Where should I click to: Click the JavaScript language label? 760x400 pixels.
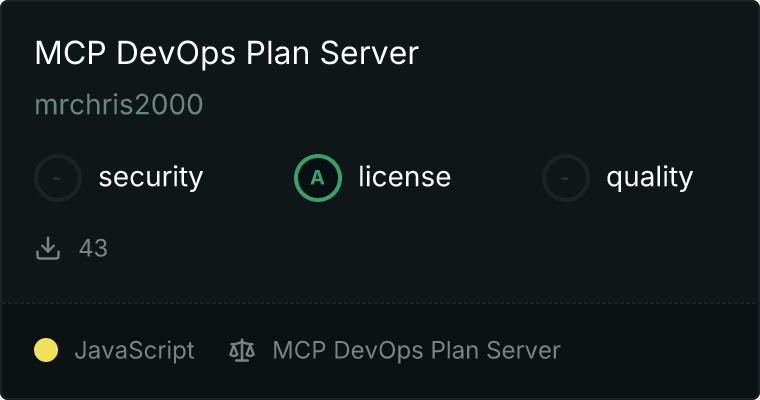[x=134, y=350]
